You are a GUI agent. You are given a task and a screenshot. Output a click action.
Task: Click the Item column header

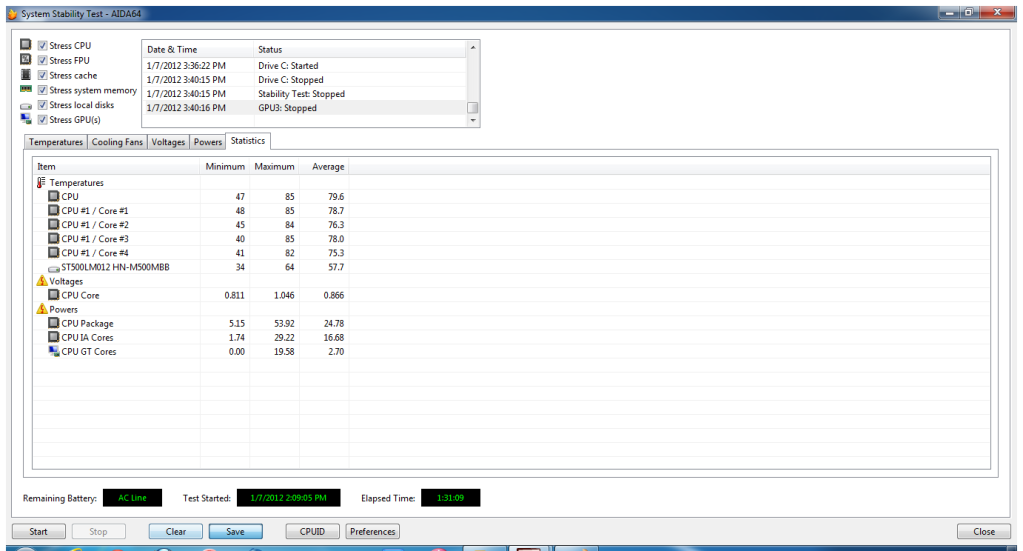tap(116, 166)
